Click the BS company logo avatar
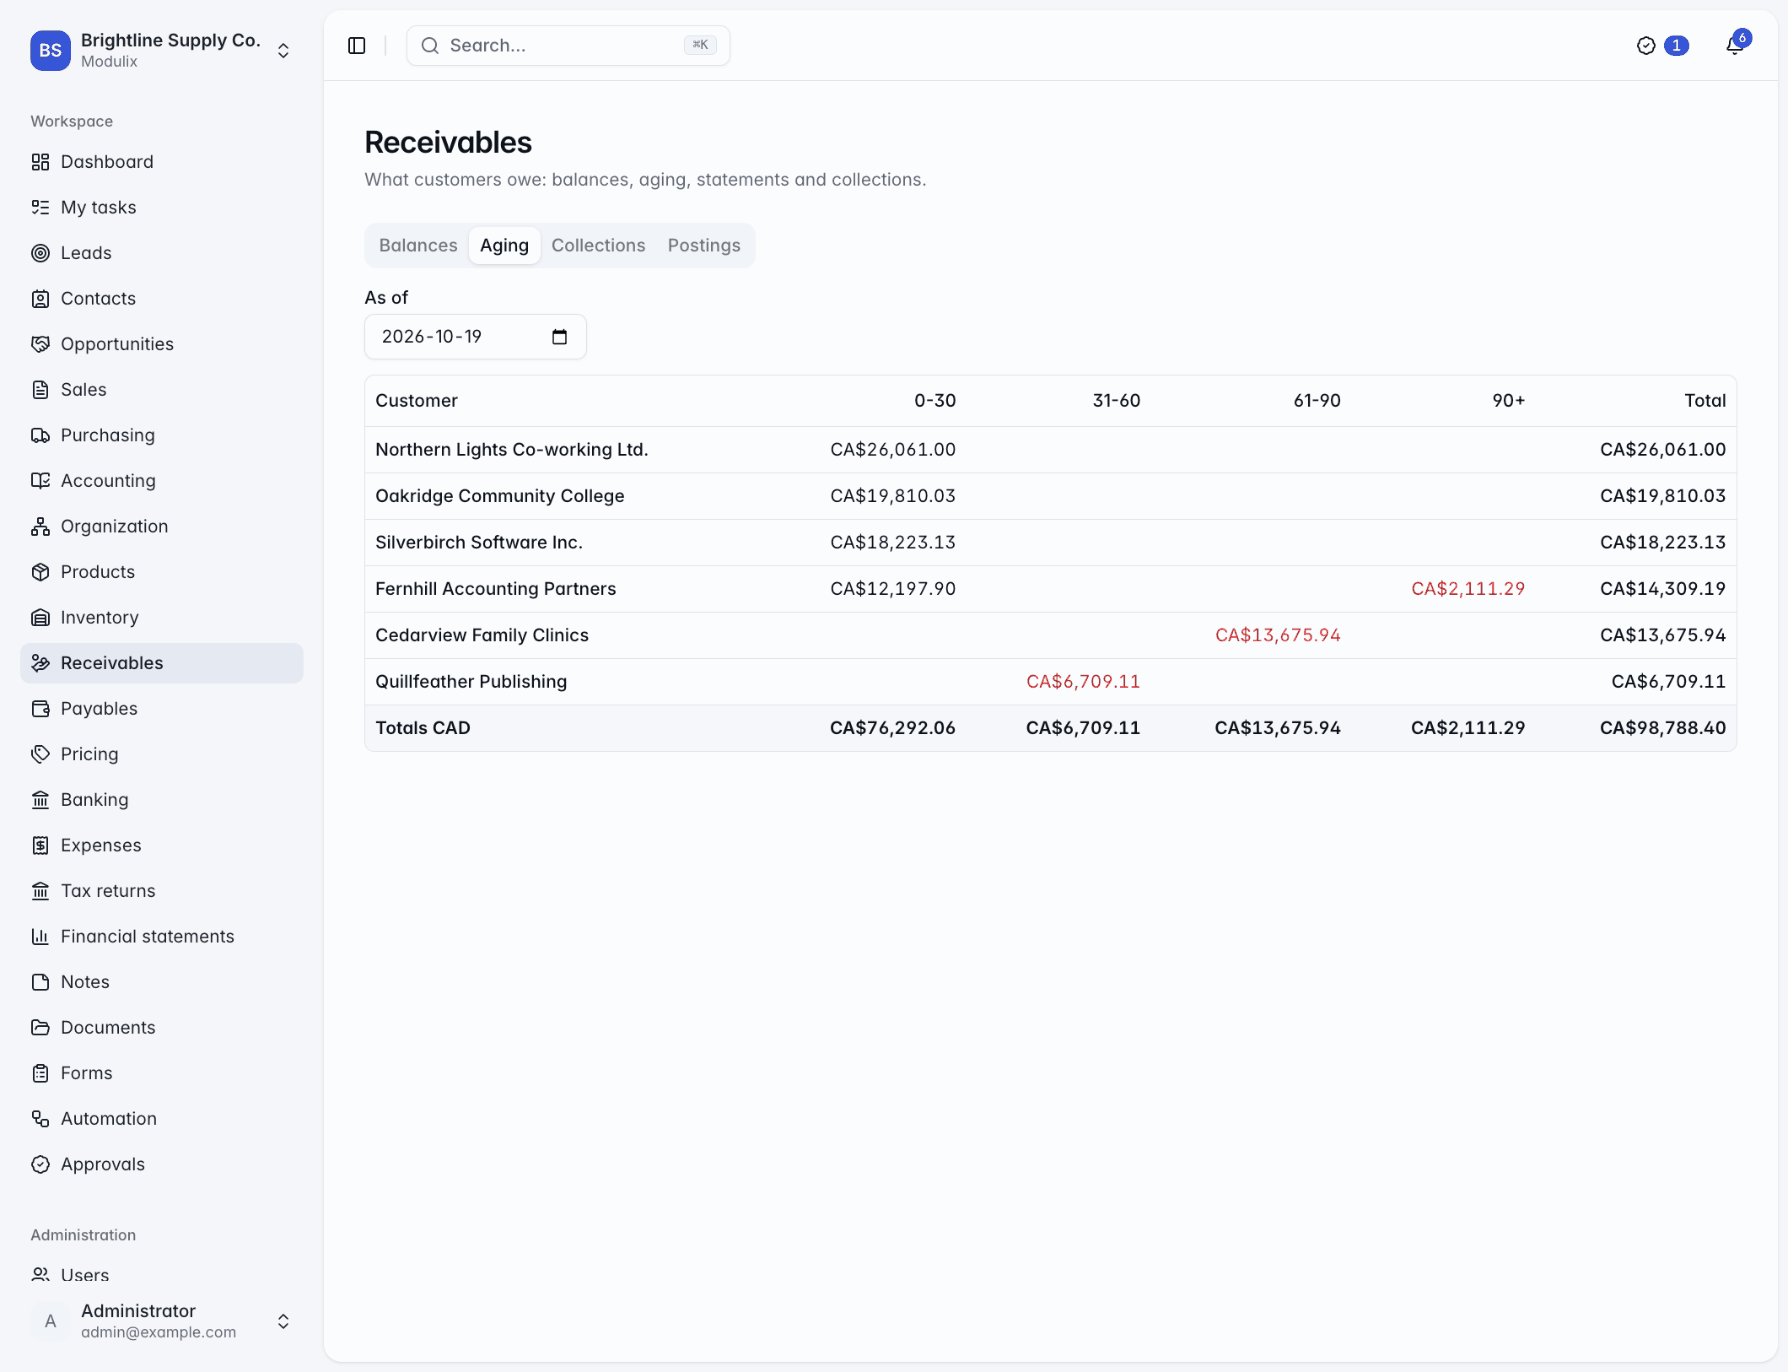Screen dimensions: 1788x1372 click(50, 50)
